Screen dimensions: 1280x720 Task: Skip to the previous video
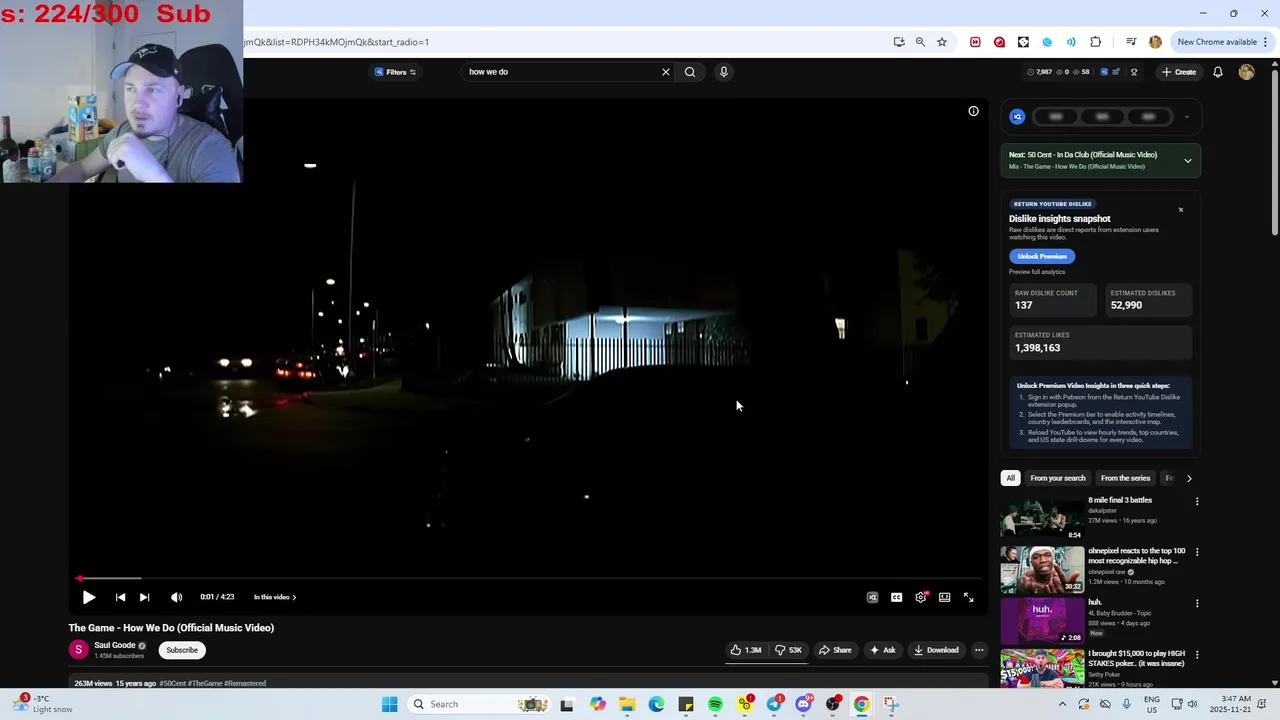[120, 597]
